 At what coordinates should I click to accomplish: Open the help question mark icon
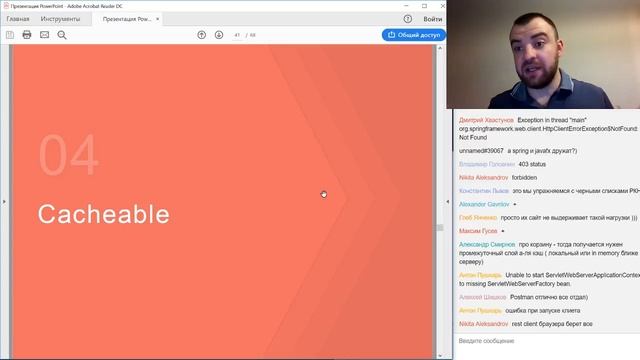point(407,19)
